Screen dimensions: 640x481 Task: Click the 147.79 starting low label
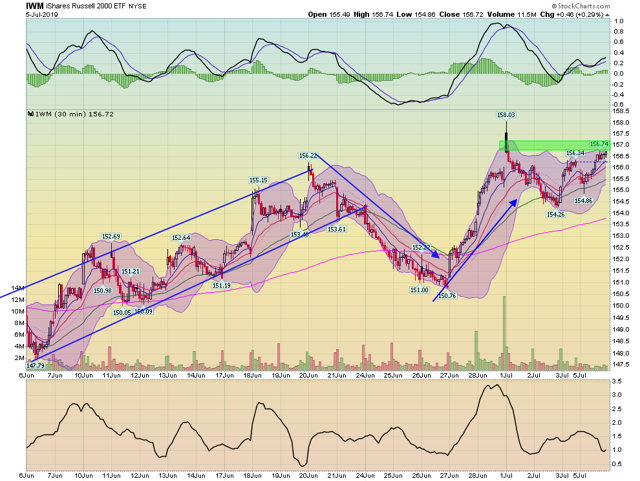tap(36, 365)
